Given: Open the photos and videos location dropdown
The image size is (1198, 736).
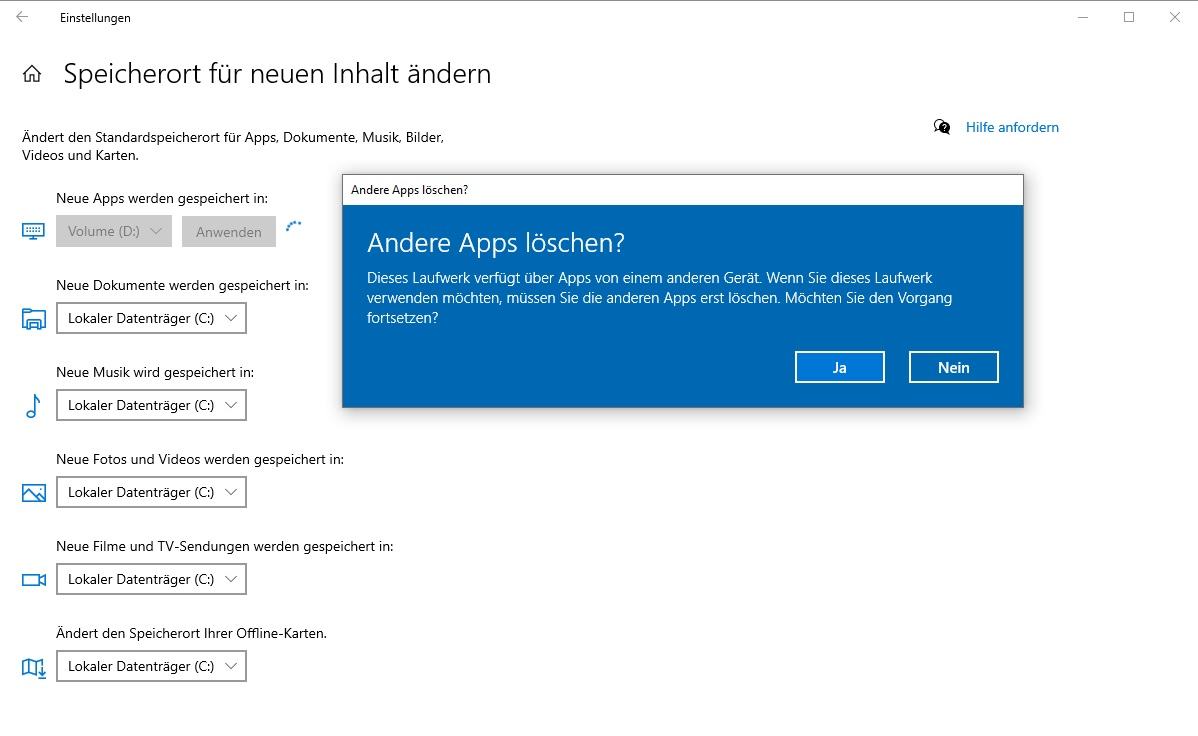Looking at the screenshot, I should (151, 492).
